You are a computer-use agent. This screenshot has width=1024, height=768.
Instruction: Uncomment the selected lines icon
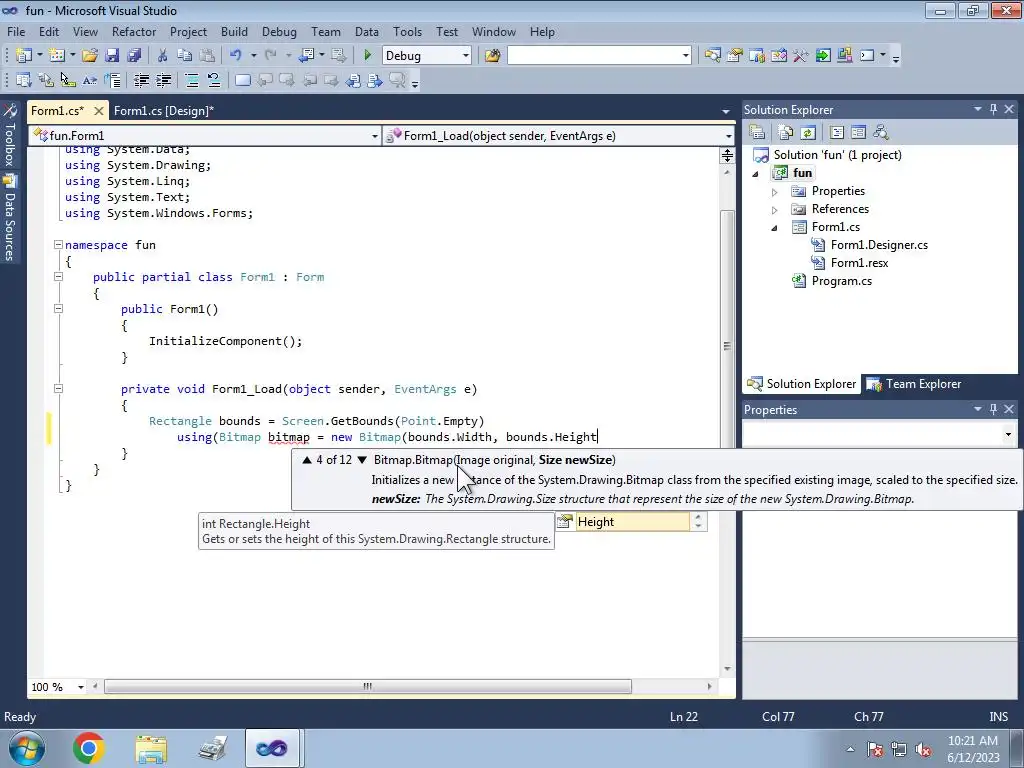click(x=214, y=80)
